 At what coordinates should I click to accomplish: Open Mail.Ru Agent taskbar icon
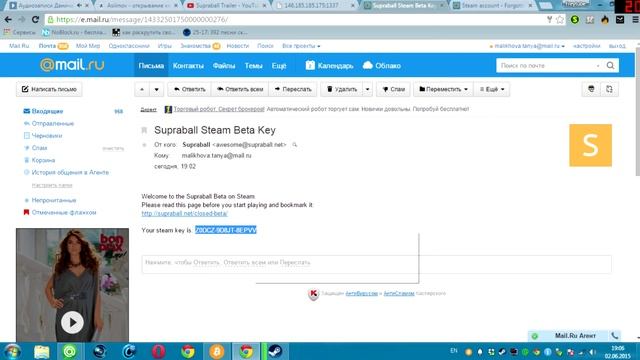70,351
